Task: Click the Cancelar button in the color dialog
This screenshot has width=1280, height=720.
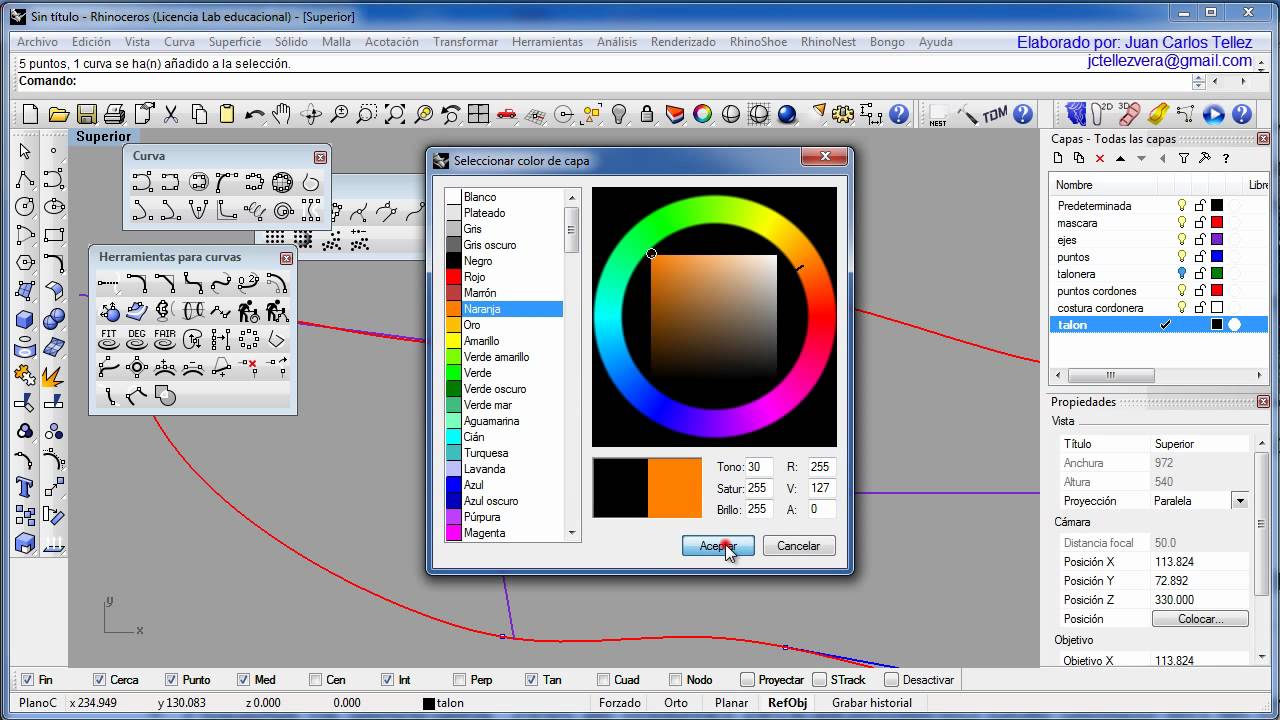Action: (799, 546)
